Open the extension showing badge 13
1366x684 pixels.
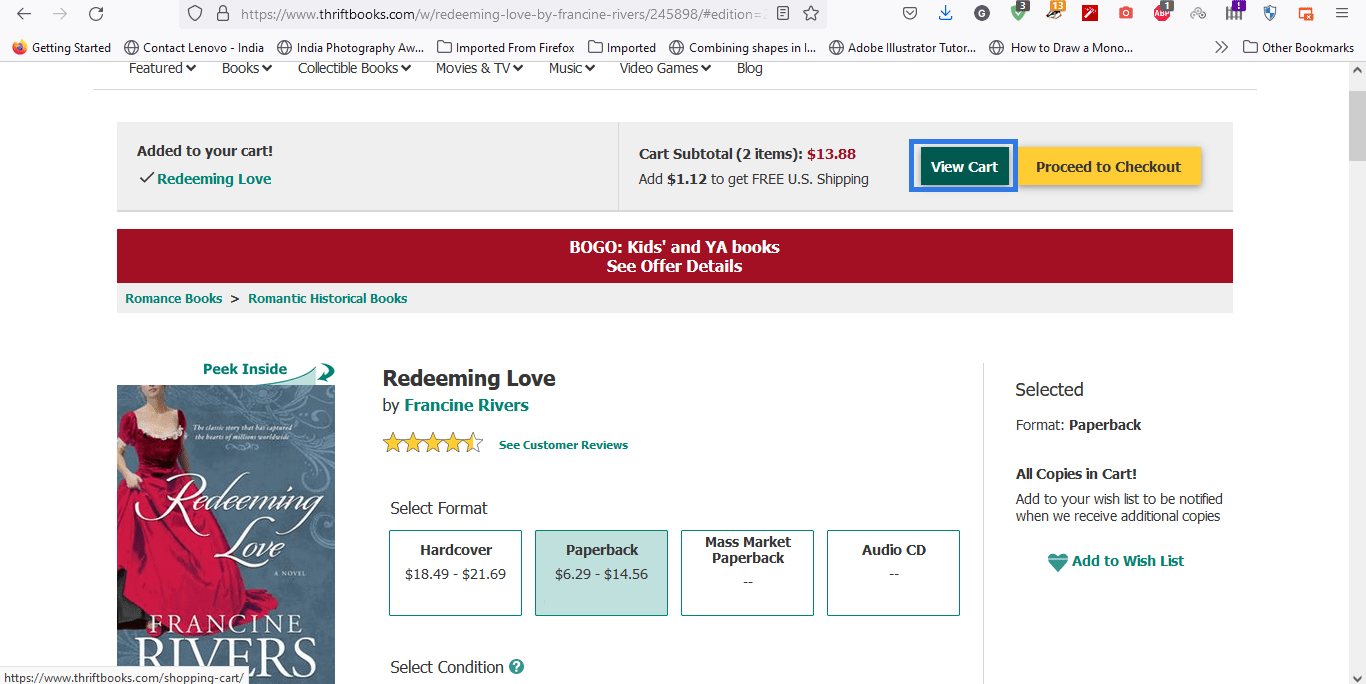click(x=1054, y=13)
